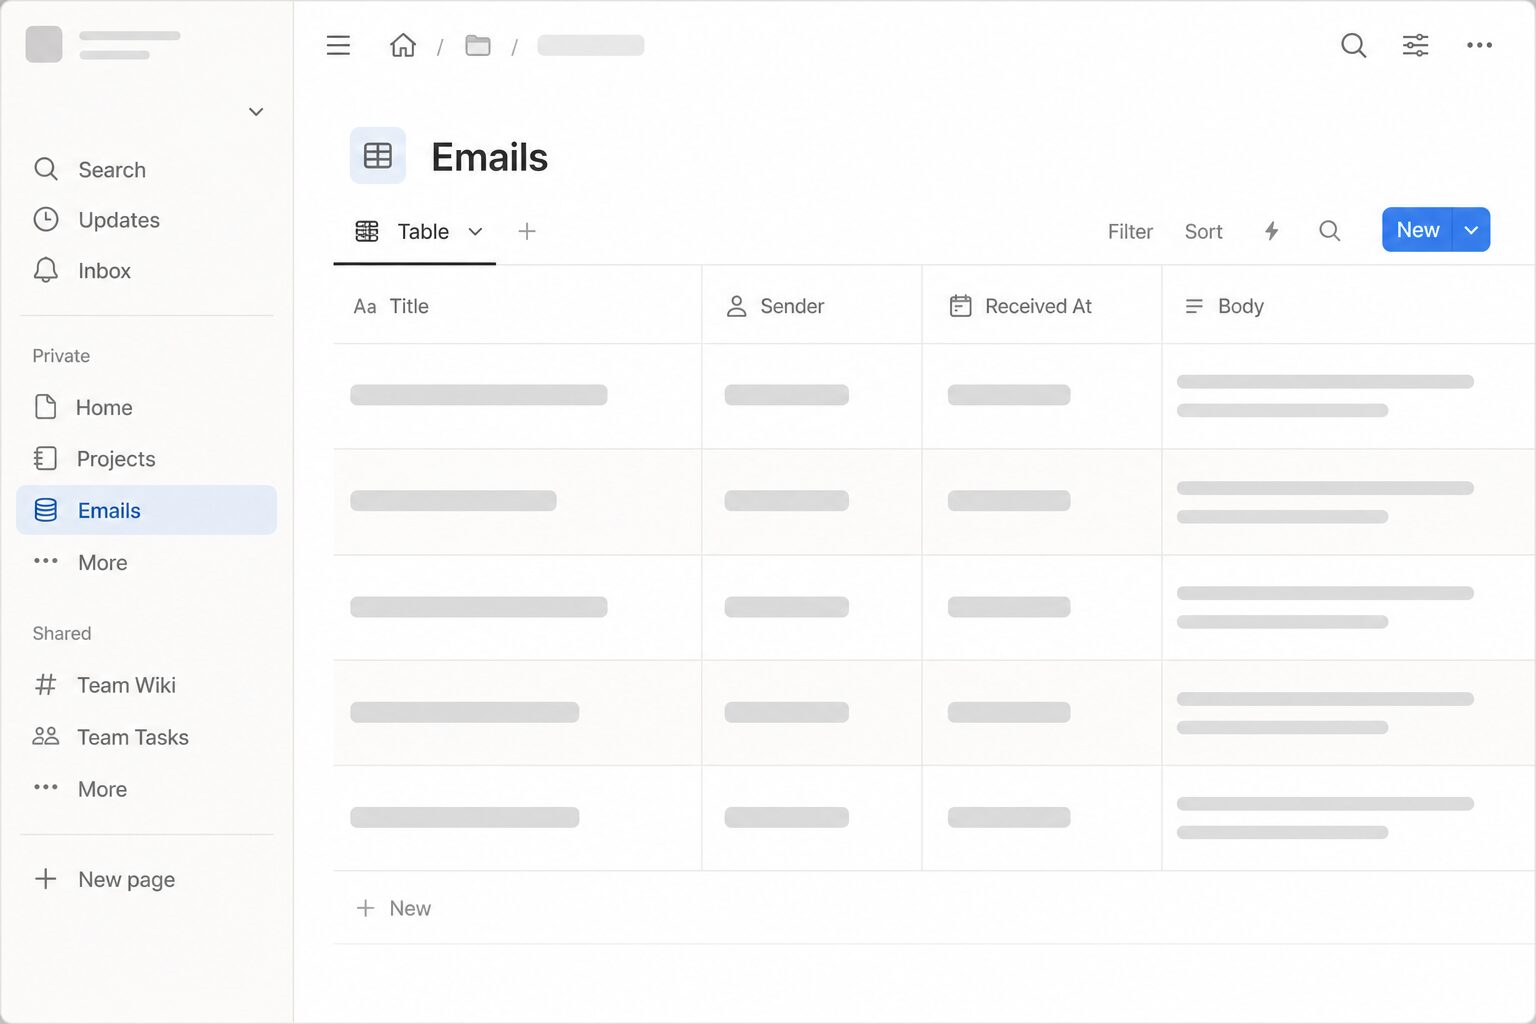Open Inbox notifications in sidebar
1536x1024 pixels.
pos(147,270)
